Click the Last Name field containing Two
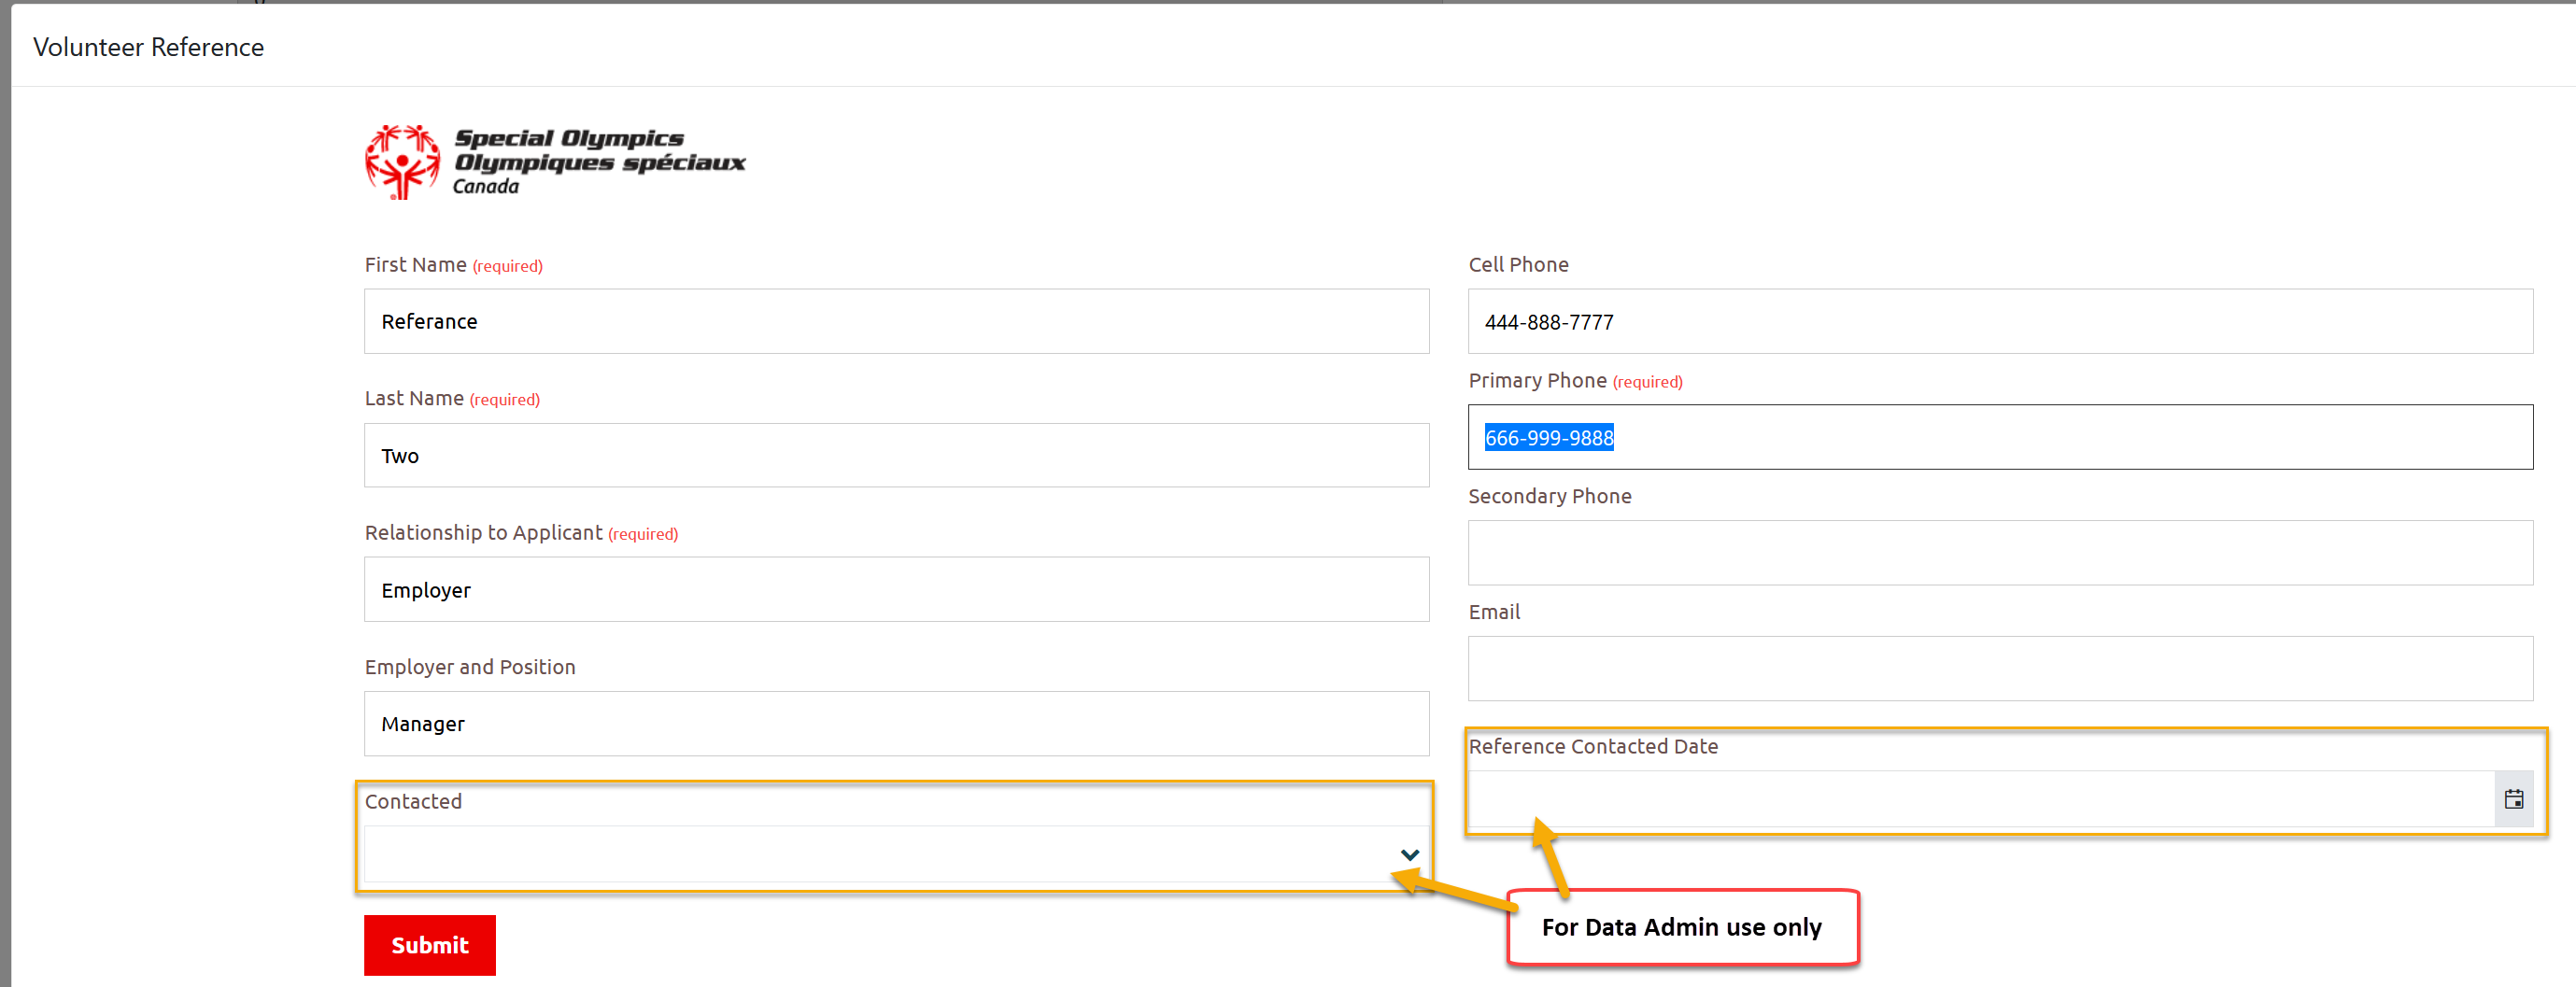This screenshot has width=2576, height=987. point(897,455)
